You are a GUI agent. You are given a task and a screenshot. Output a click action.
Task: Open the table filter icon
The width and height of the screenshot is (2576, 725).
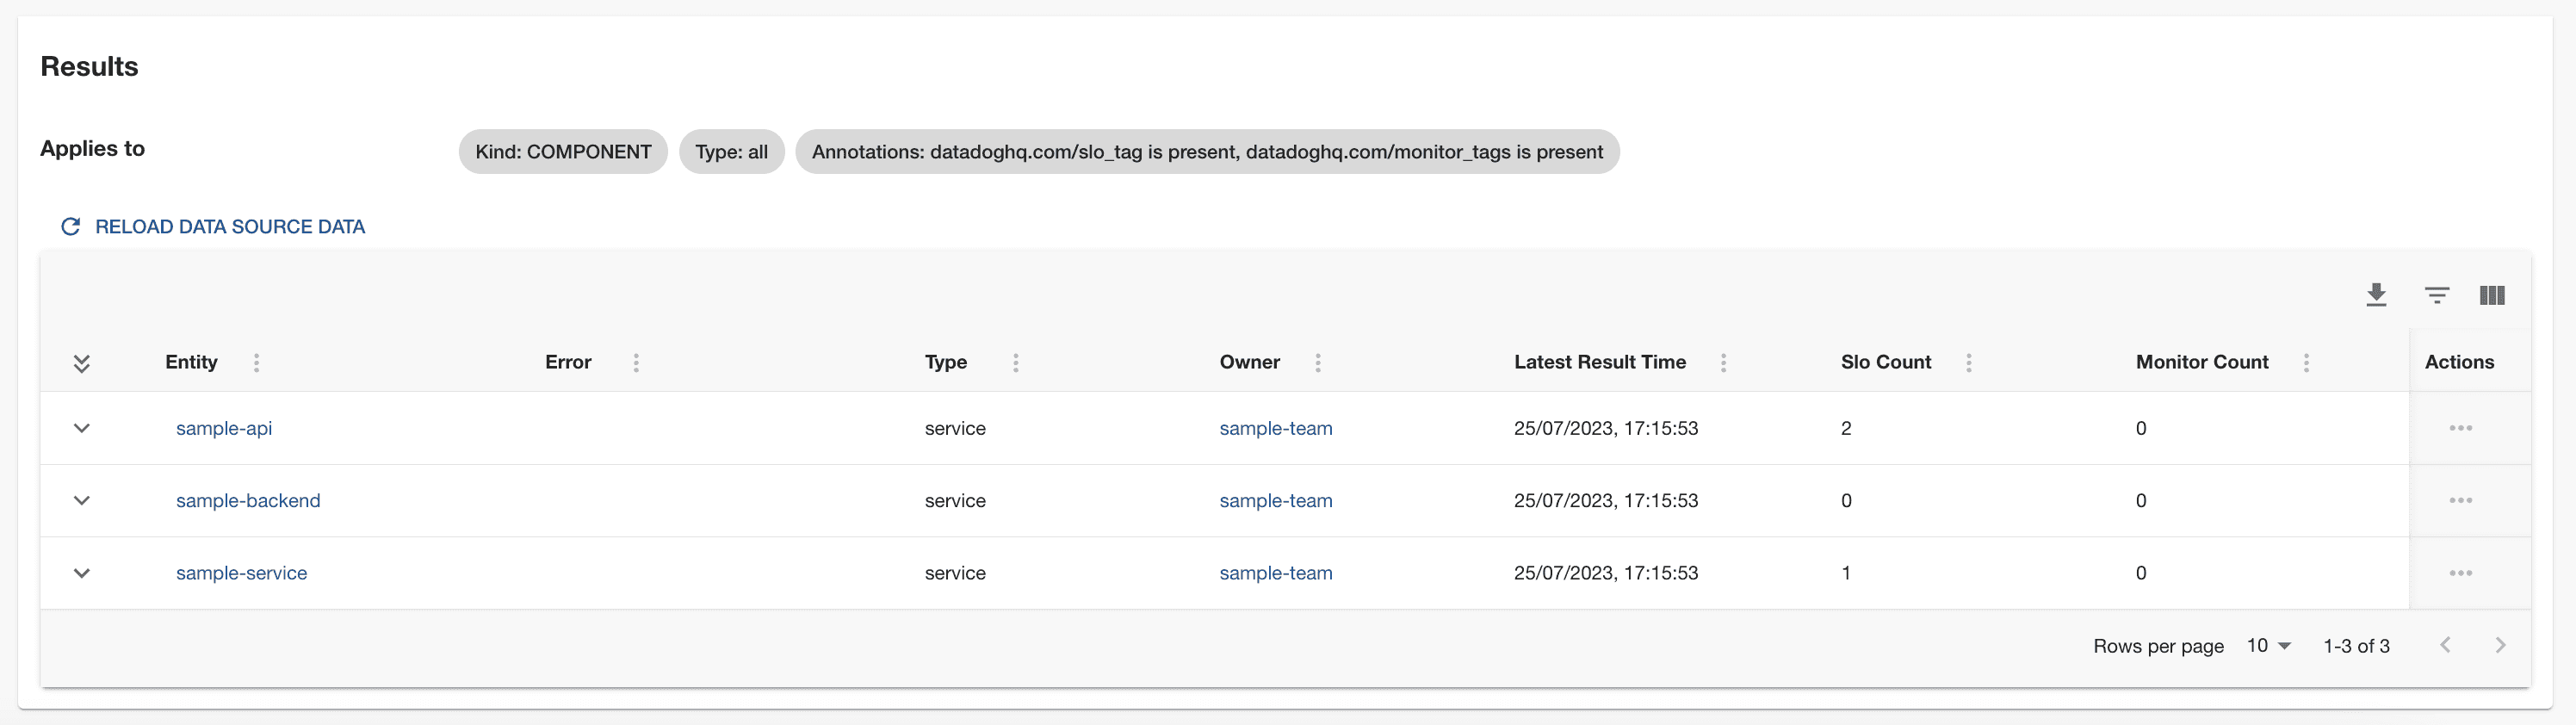click(x=2436, y=295)
